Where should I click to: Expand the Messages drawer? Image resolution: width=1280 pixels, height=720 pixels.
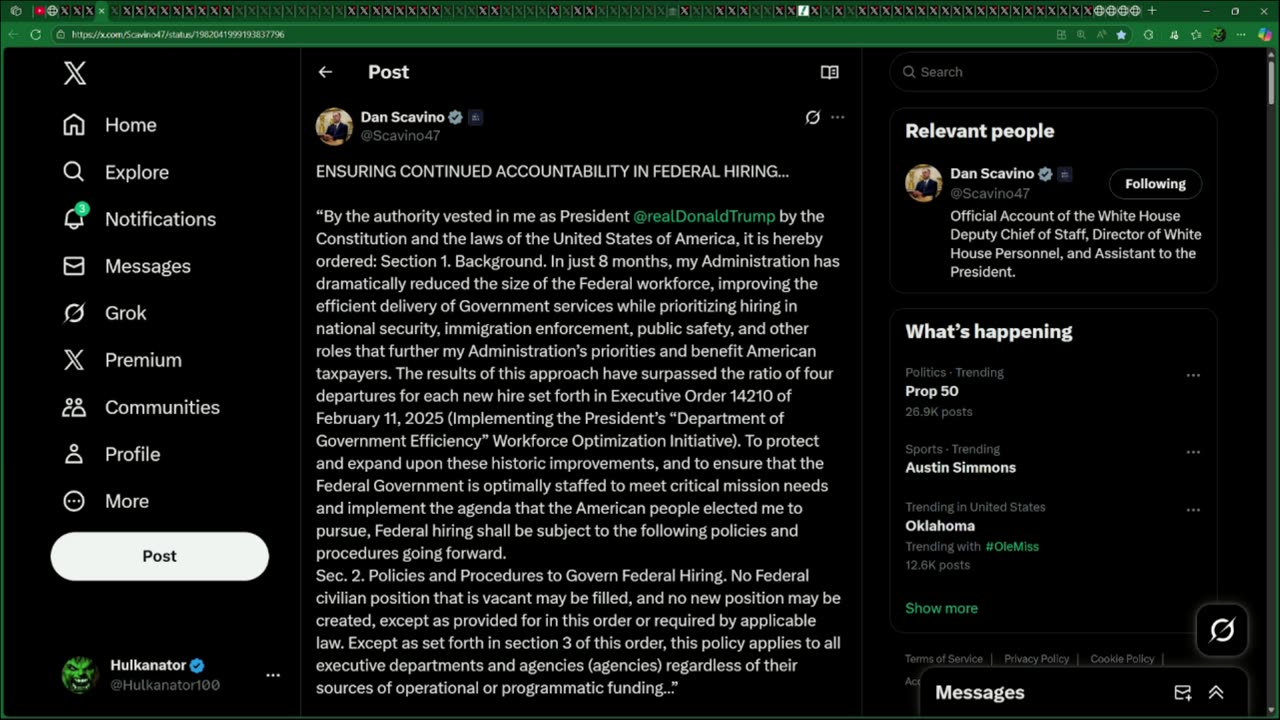tap(1216, 693)
